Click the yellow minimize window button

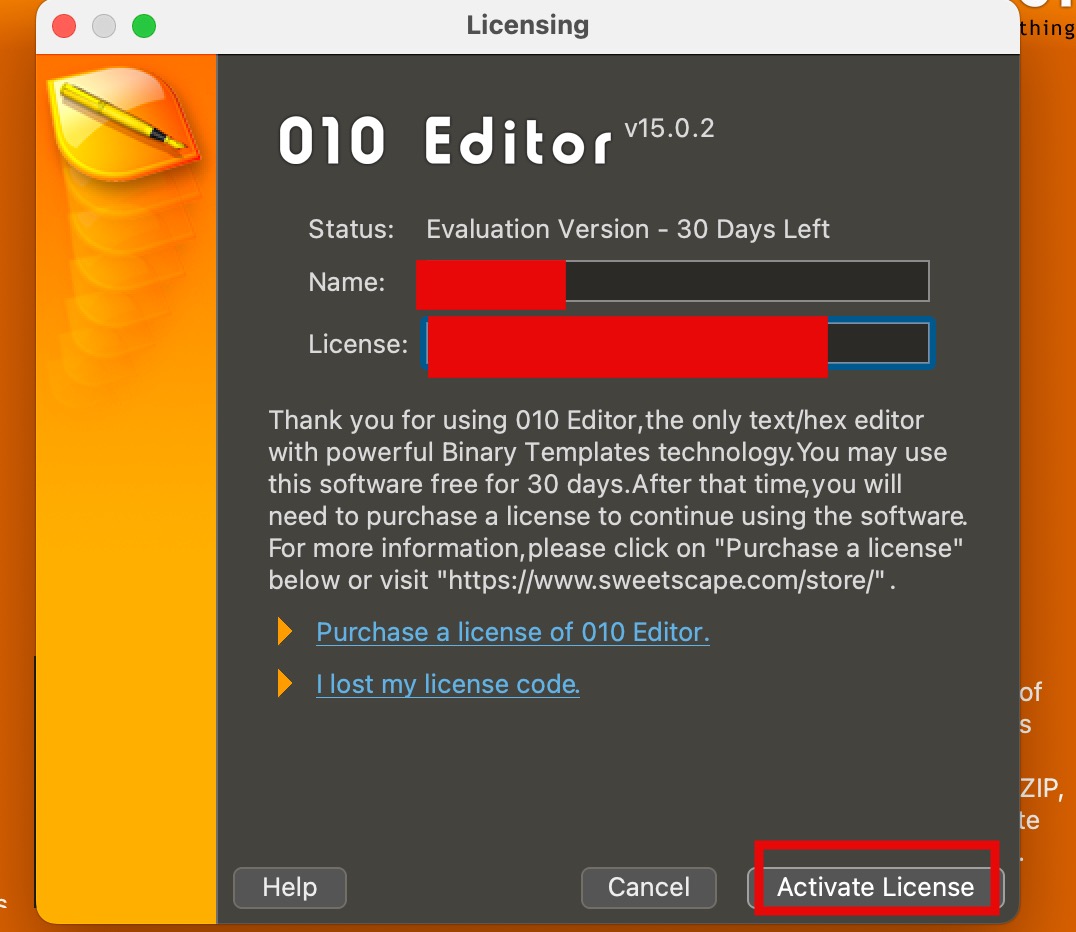pos(104,26)
